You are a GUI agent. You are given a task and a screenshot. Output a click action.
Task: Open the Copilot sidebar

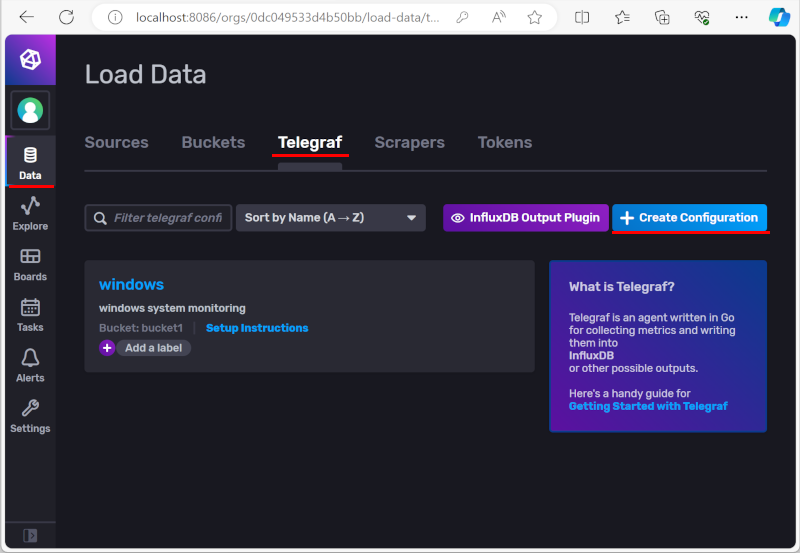[x=779, y=17]
